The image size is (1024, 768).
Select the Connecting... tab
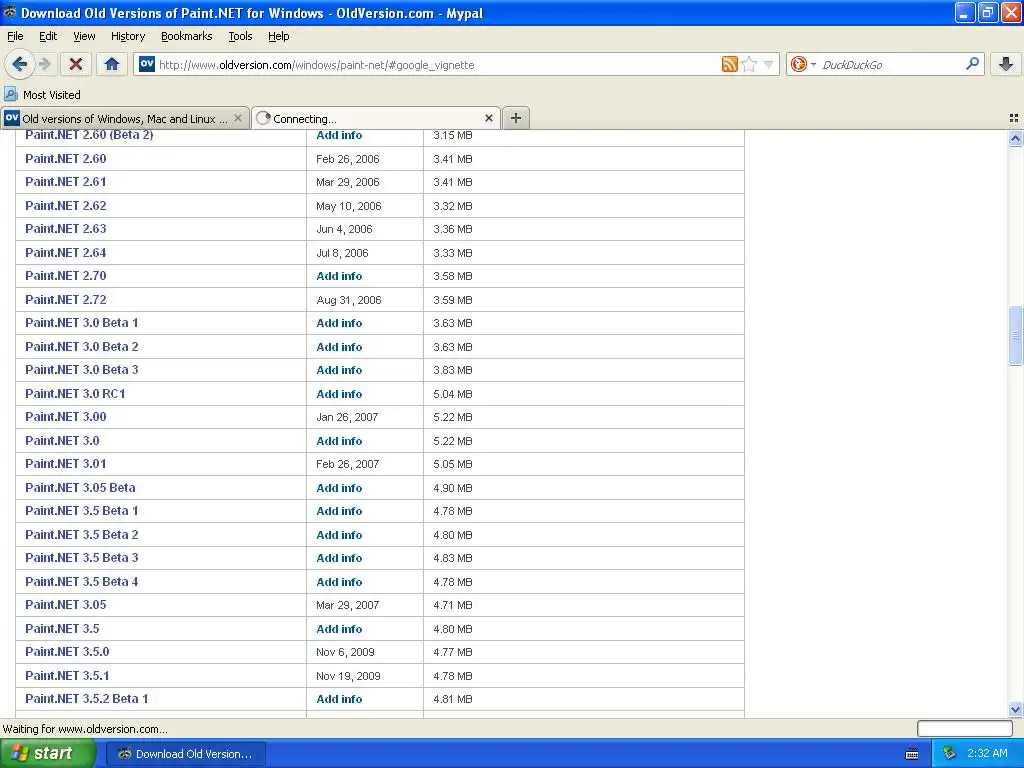[x=376, y=118]
